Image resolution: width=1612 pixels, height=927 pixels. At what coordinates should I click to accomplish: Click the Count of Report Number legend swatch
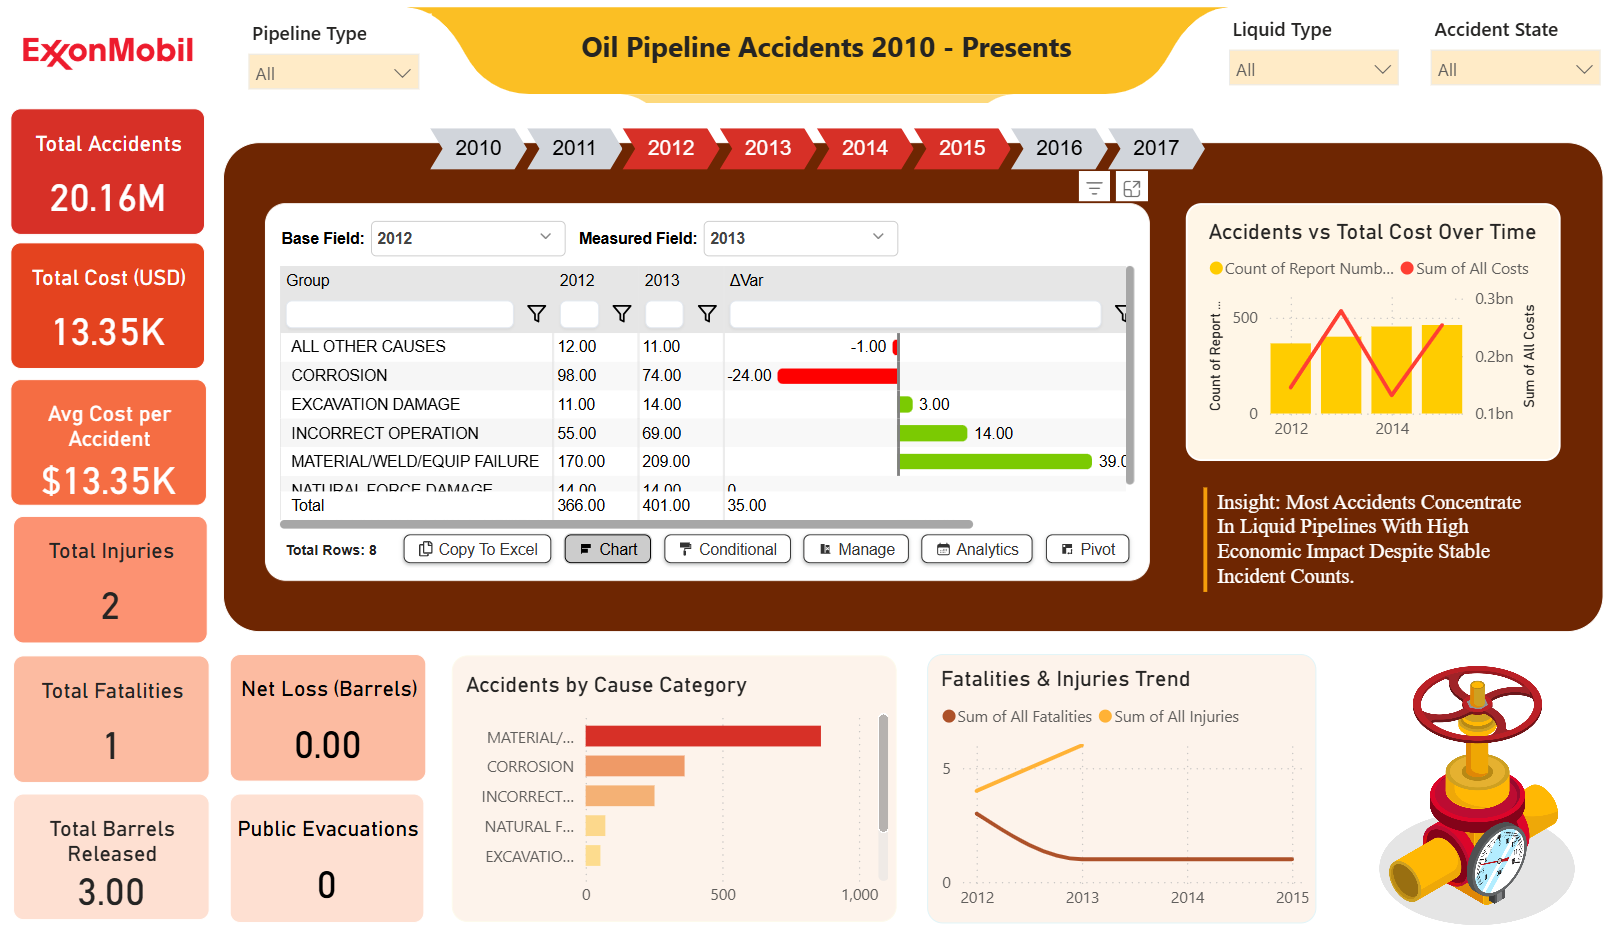pyautogui.click(x=1216, y=268)
